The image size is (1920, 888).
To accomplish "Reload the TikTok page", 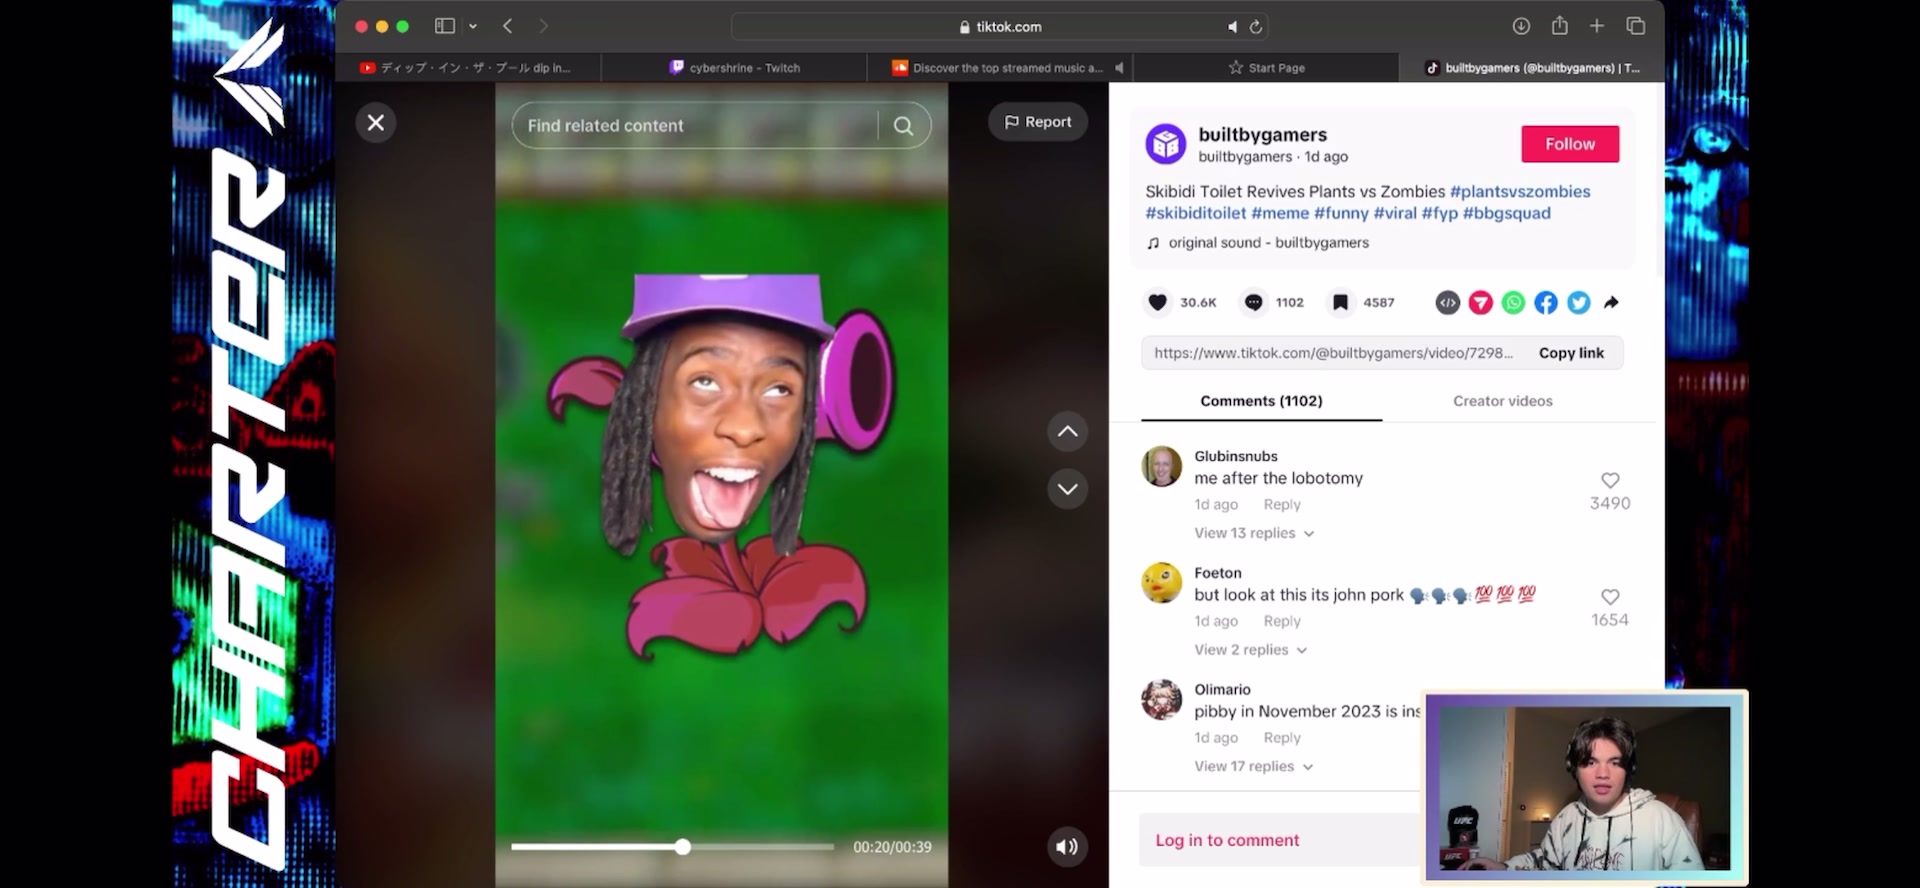I will tap(1256, 27).
